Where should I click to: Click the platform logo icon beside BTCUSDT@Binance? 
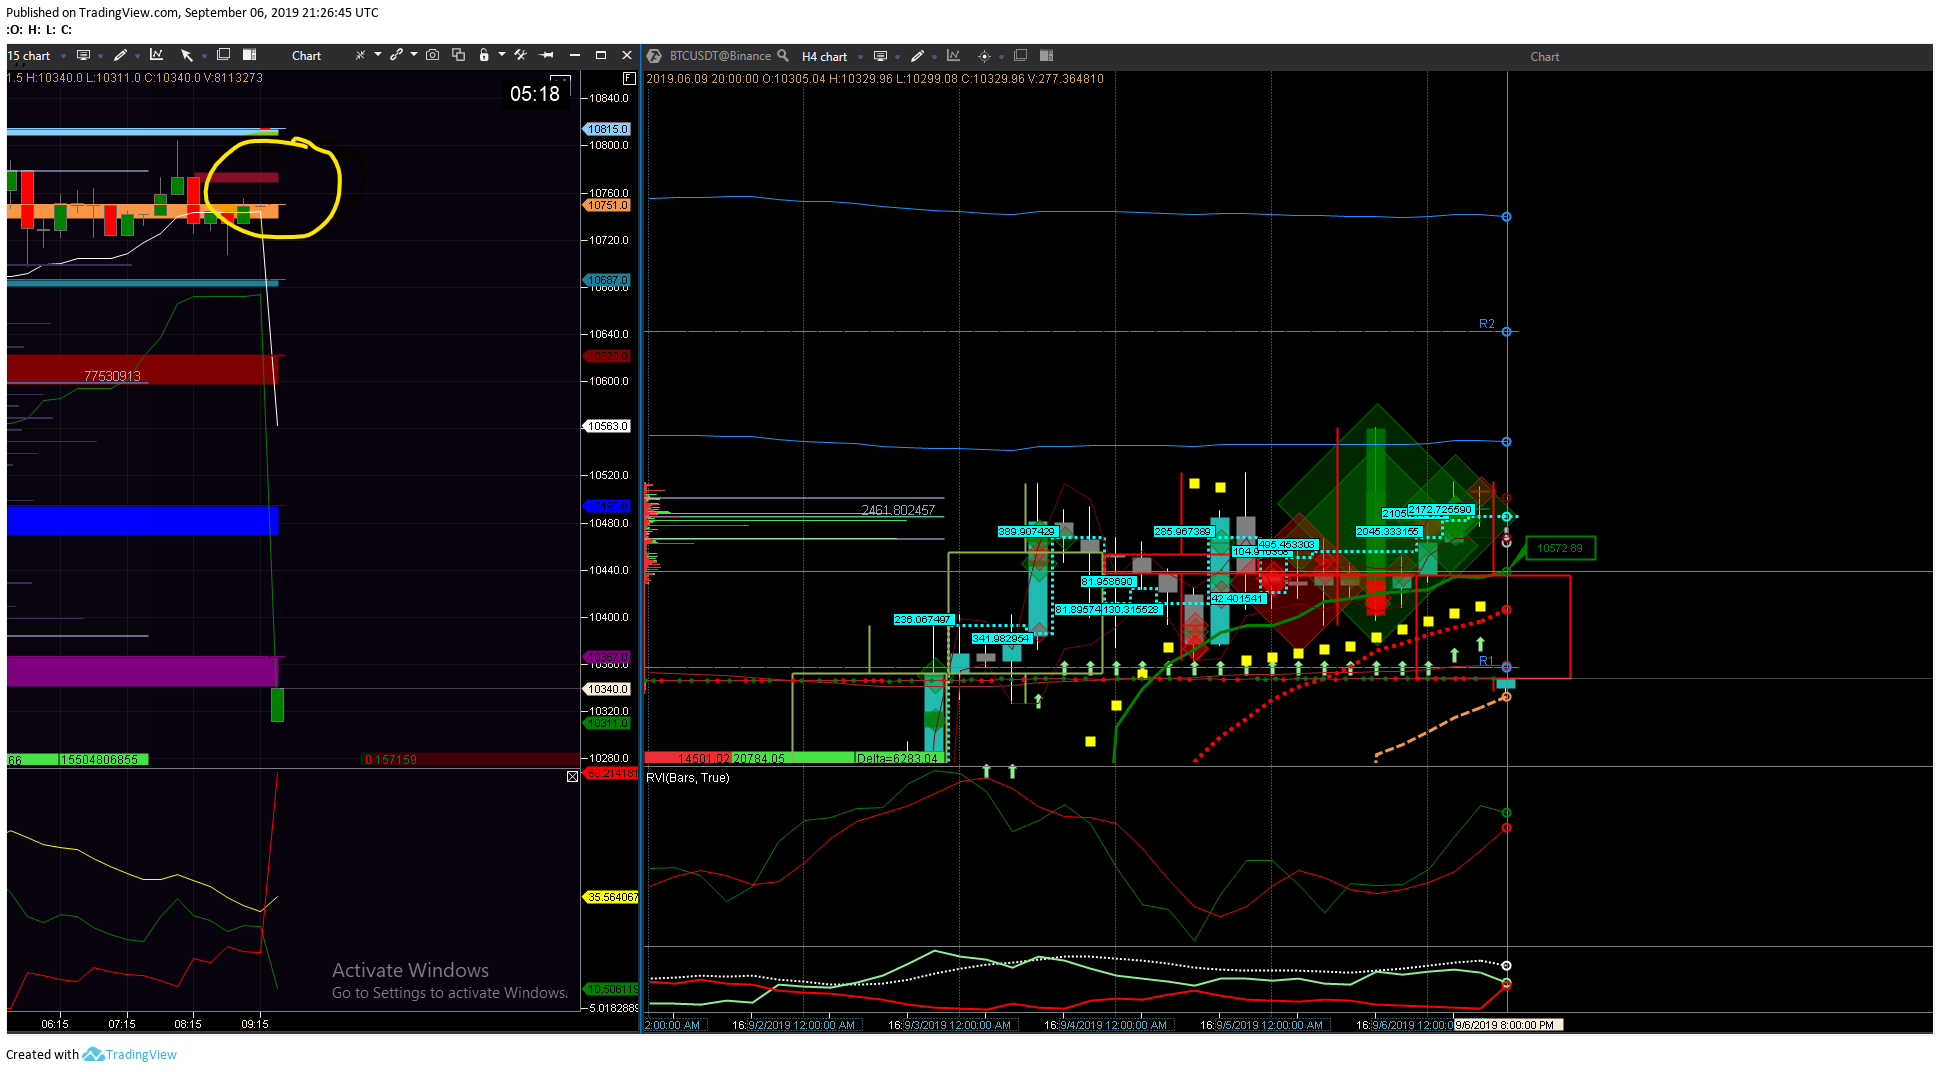654,56
